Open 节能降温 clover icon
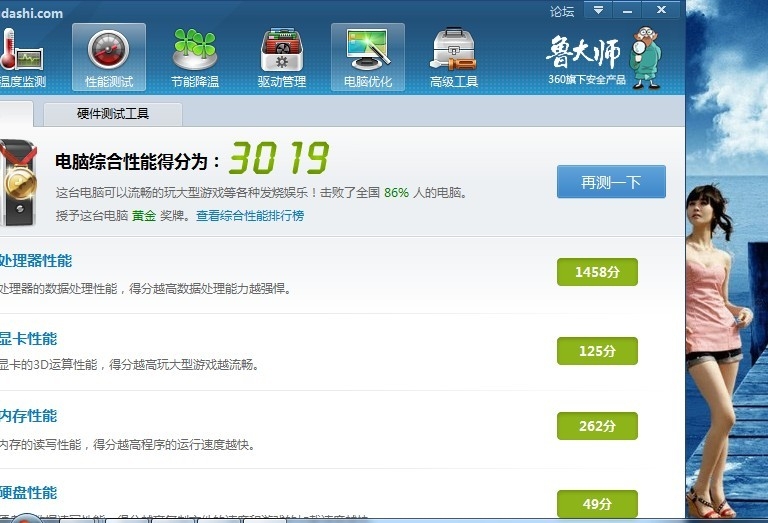The width and height of the screenshot is (768, 523). (194, 57)
